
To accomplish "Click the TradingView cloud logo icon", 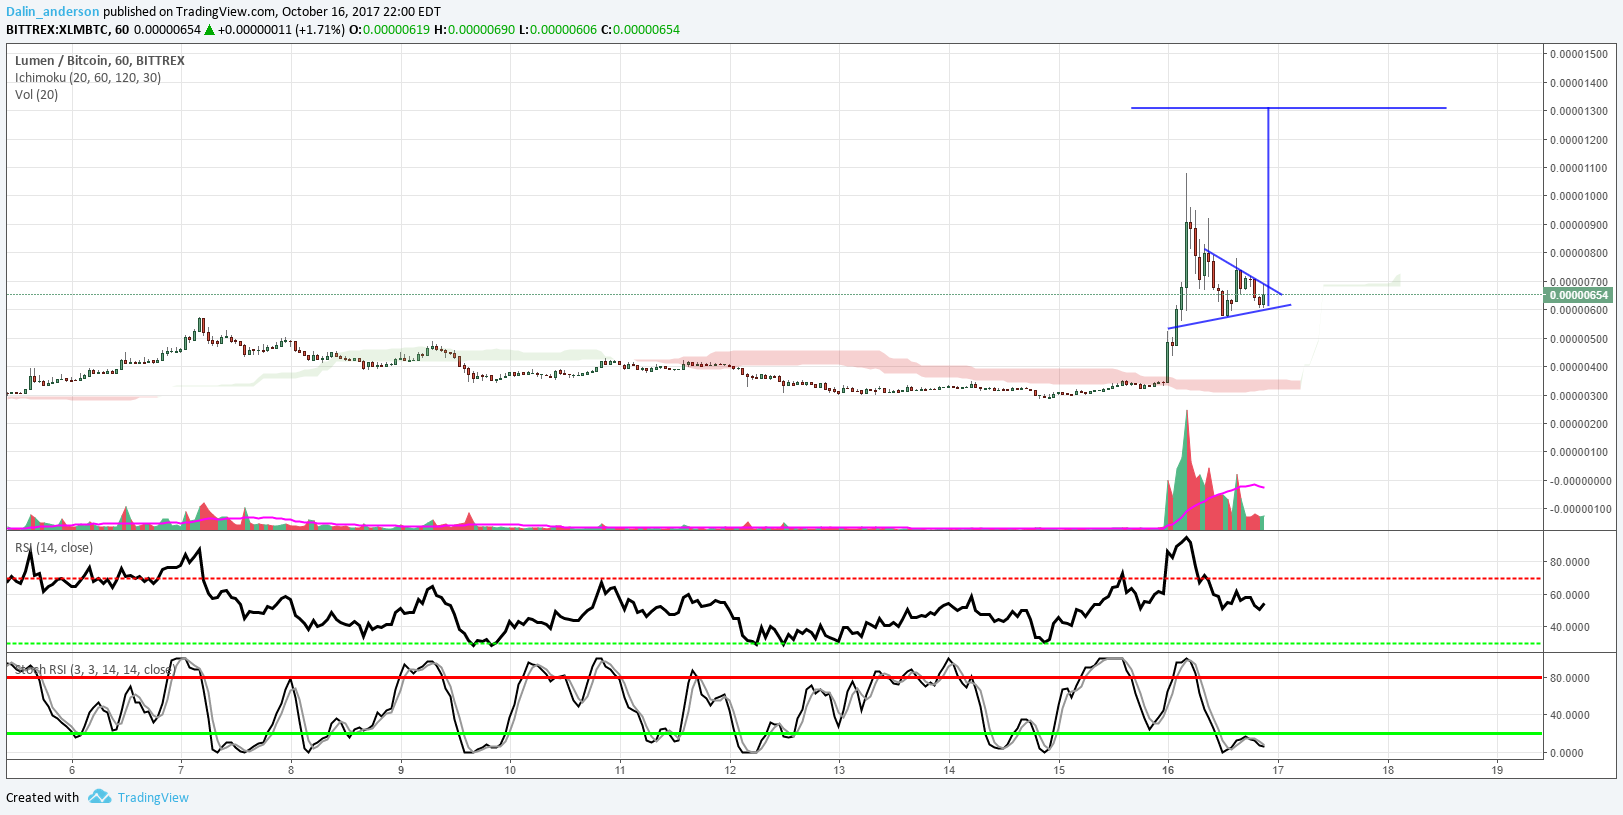I will (99, 796).
